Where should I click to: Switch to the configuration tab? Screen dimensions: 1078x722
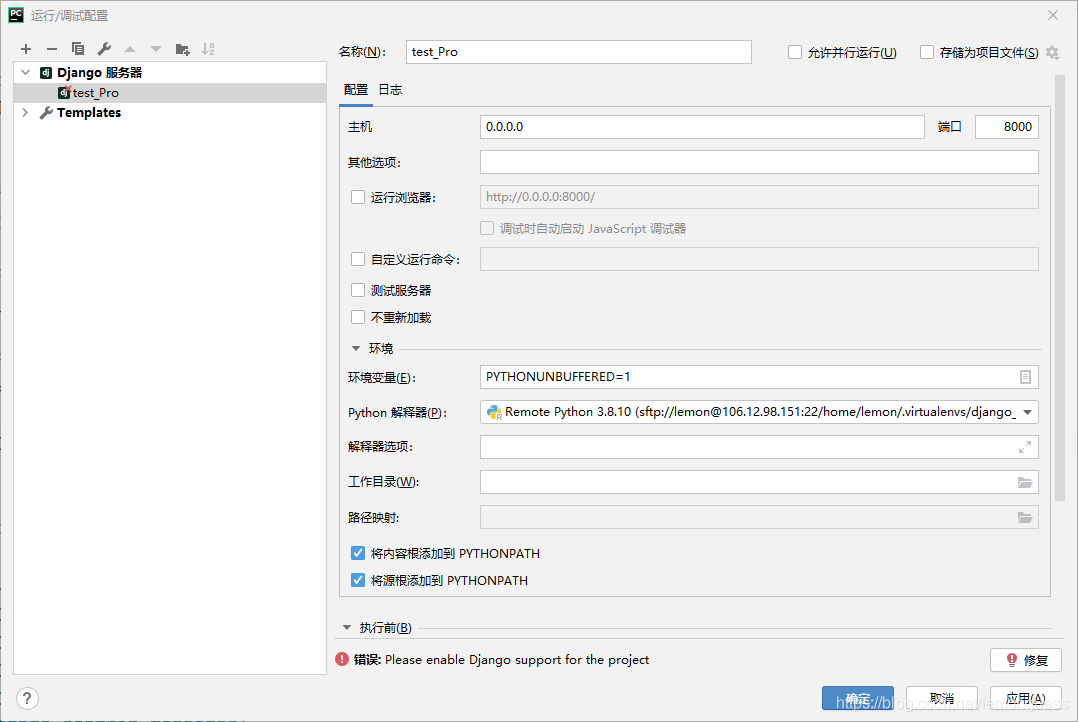[355, 90]
